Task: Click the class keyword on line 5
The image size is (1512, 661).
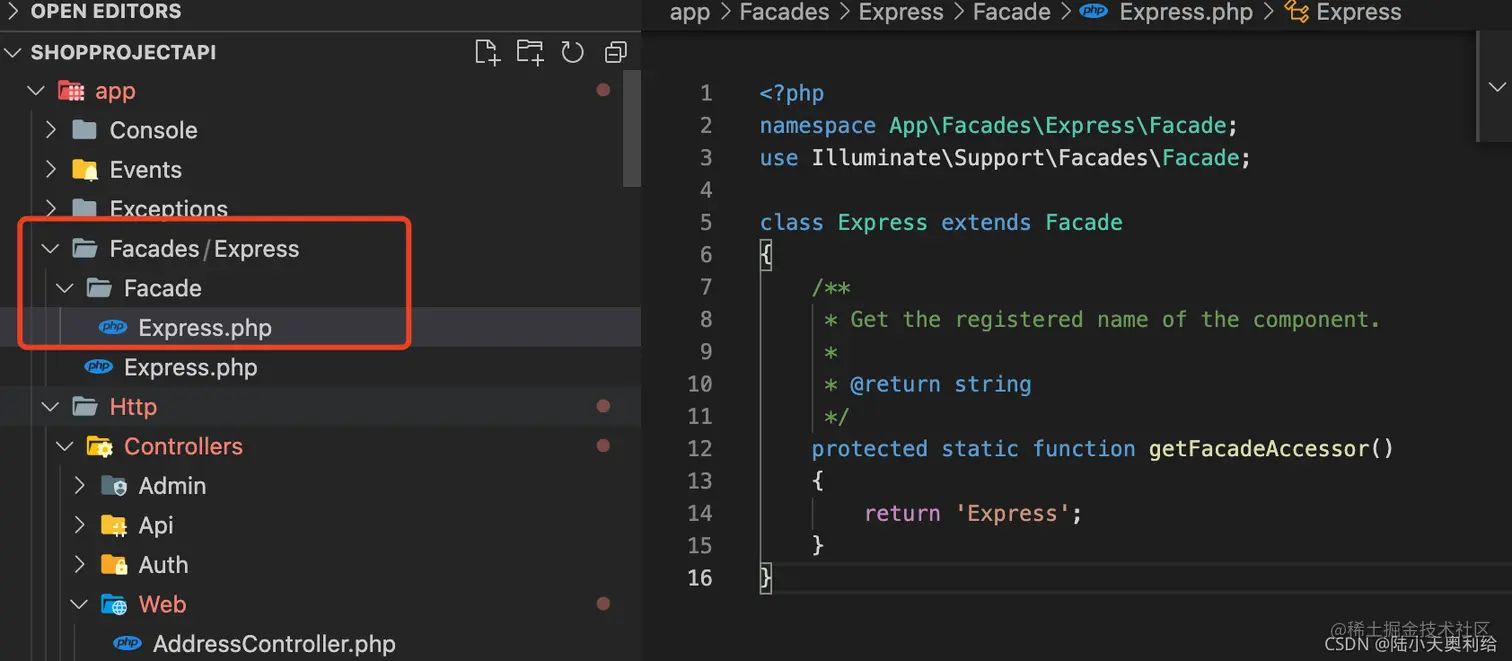Action: coord(792,222)
